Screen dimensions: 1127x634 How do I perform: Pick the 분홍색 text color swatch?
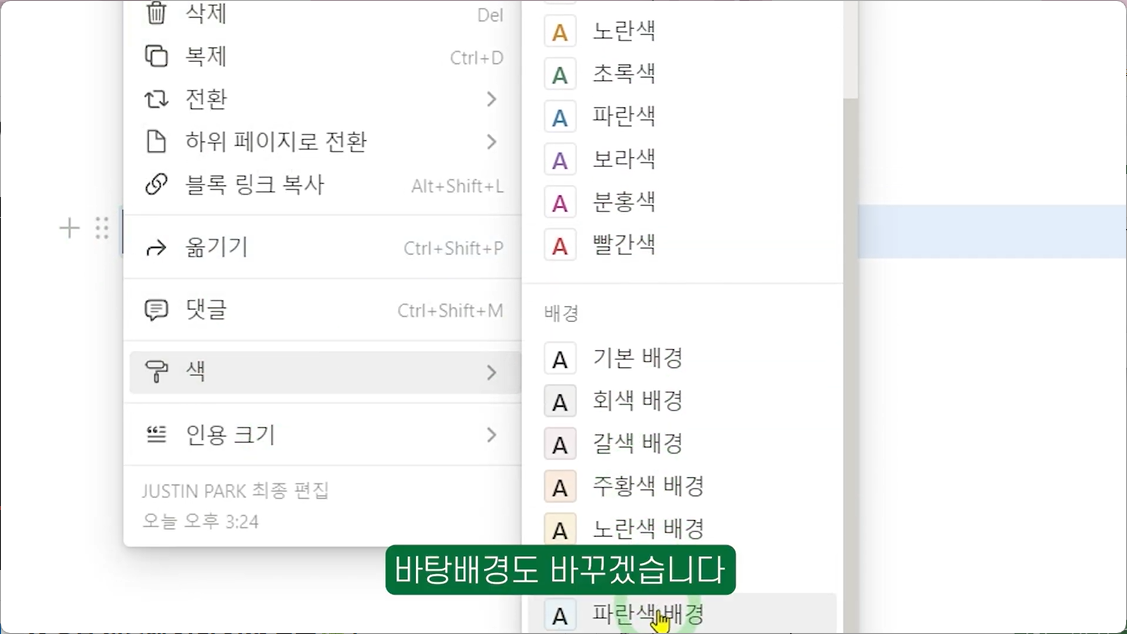tap(560, 203)
